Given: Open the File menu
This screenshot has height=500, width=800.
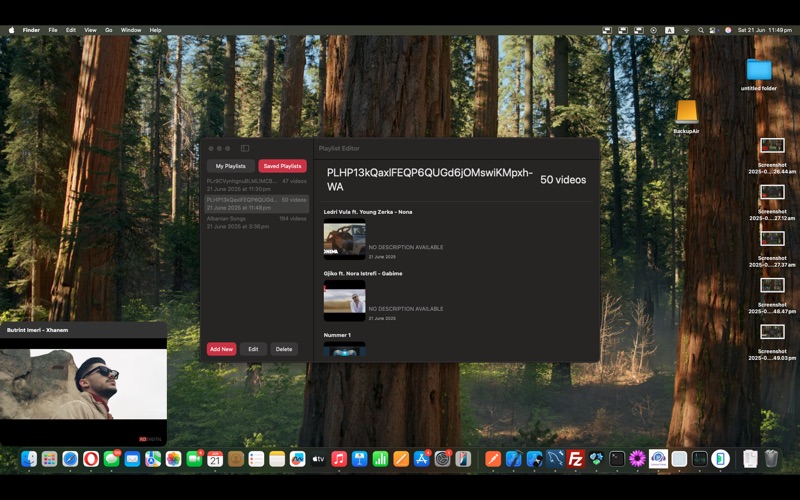Looking at the screenshot, I should click(53, 30).
